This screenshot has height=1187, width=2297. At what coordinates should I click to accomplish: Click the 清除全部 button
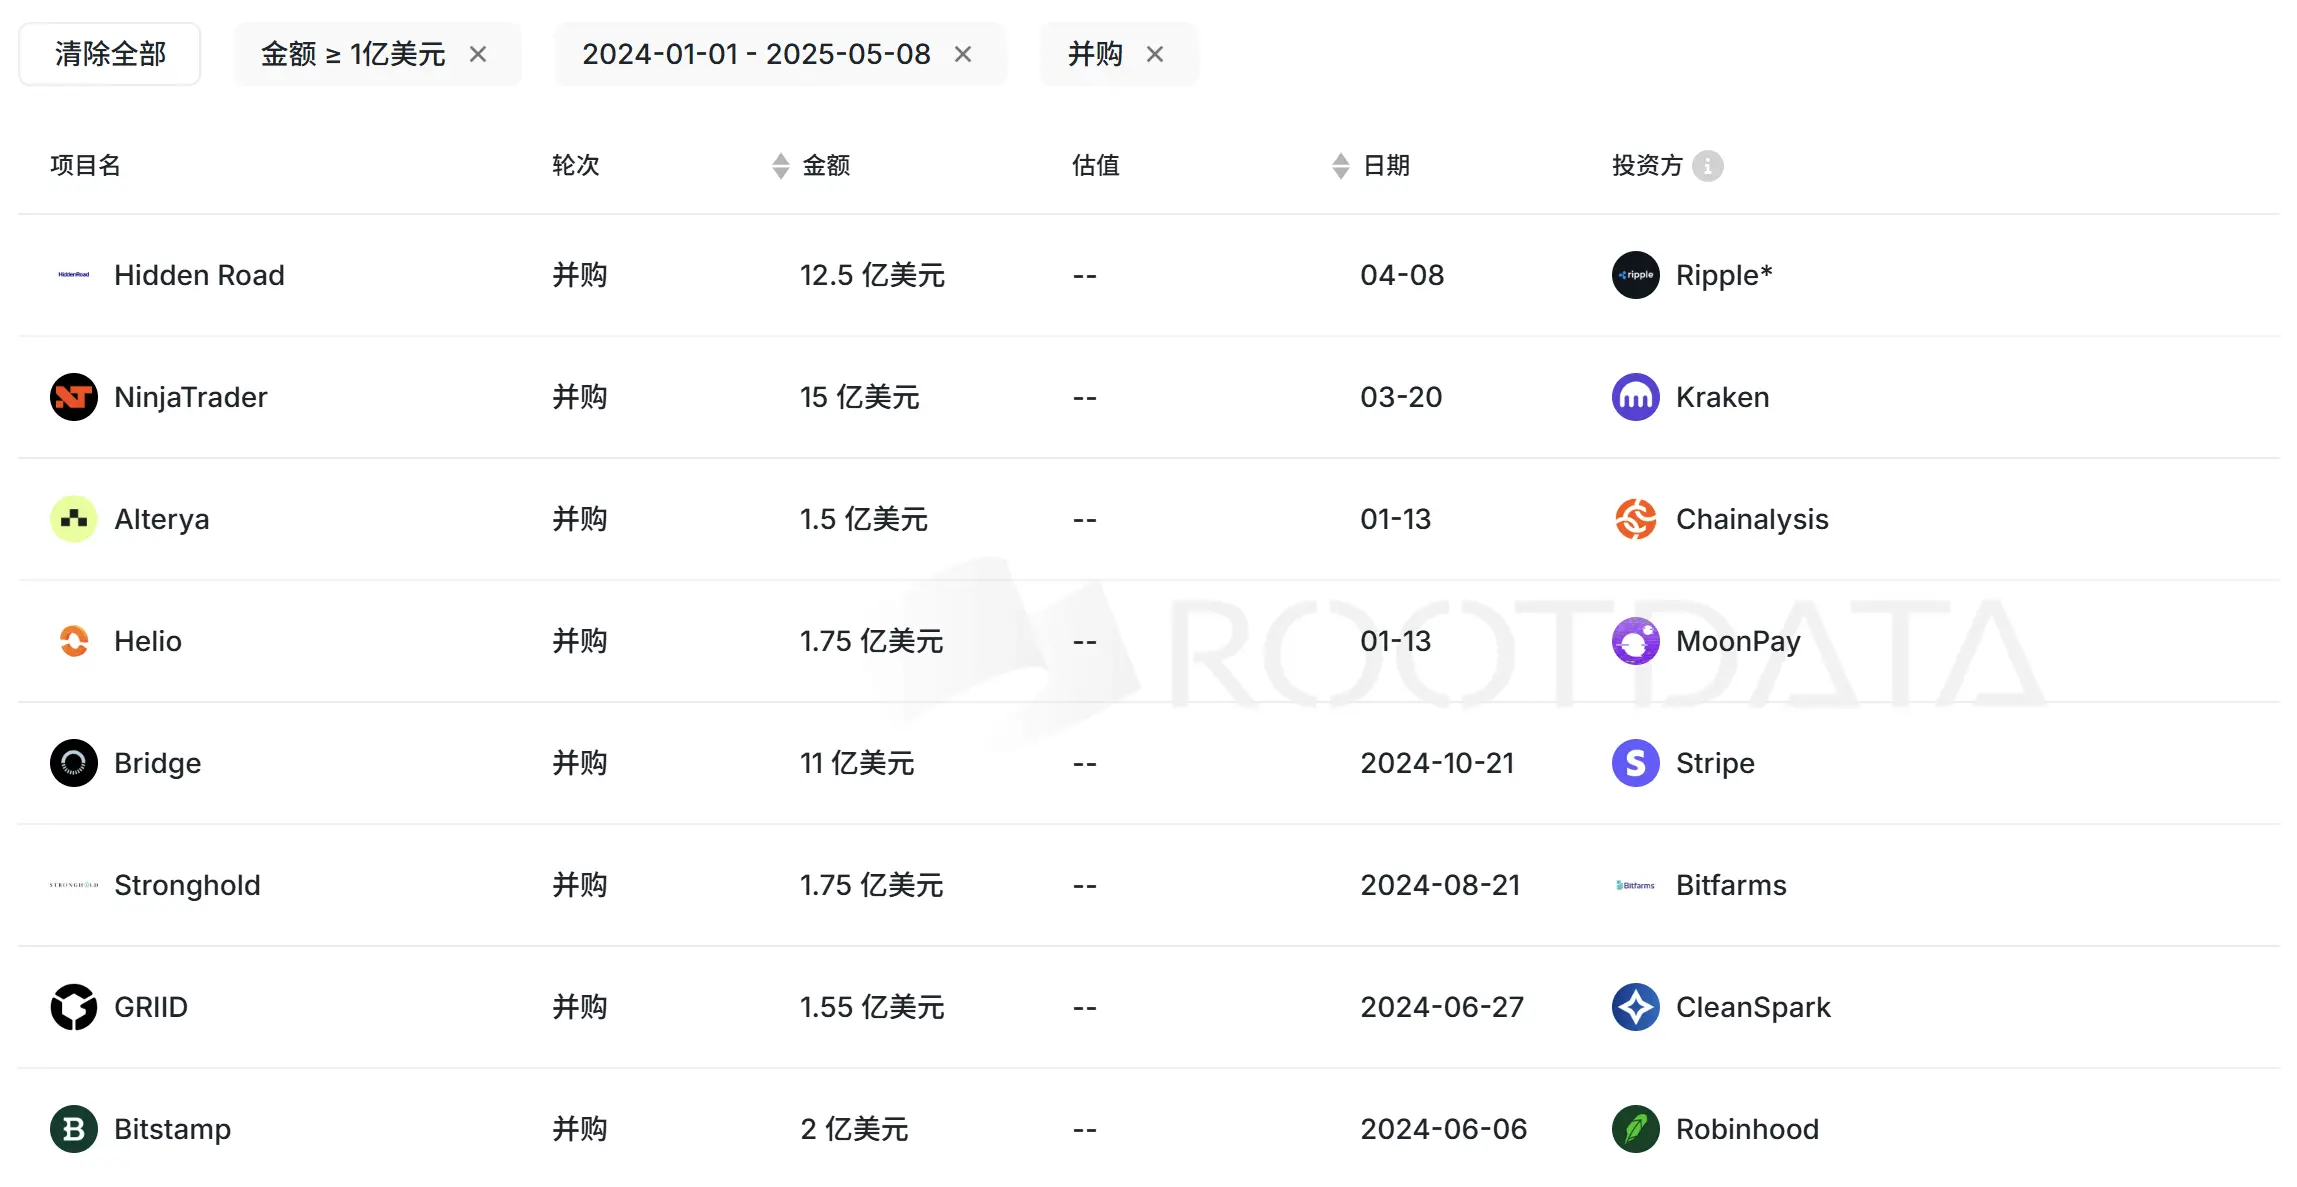coord(110,54)
